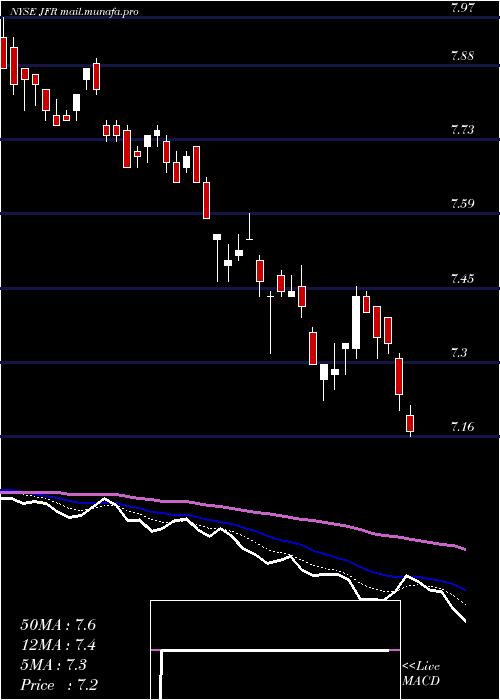The height and width of the screenshot is (700, 500).
Task: Click the tall white candlestick below 7.45
Action: point(356,322)
